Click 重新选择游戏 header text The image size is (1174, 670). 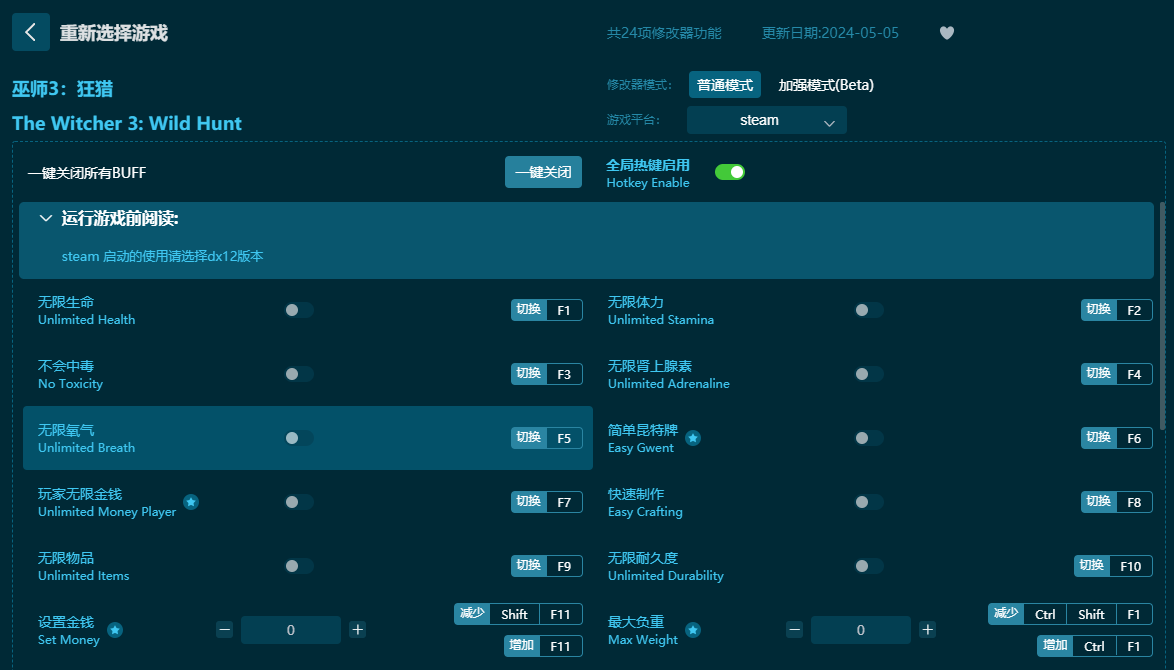tap(114, 33)
